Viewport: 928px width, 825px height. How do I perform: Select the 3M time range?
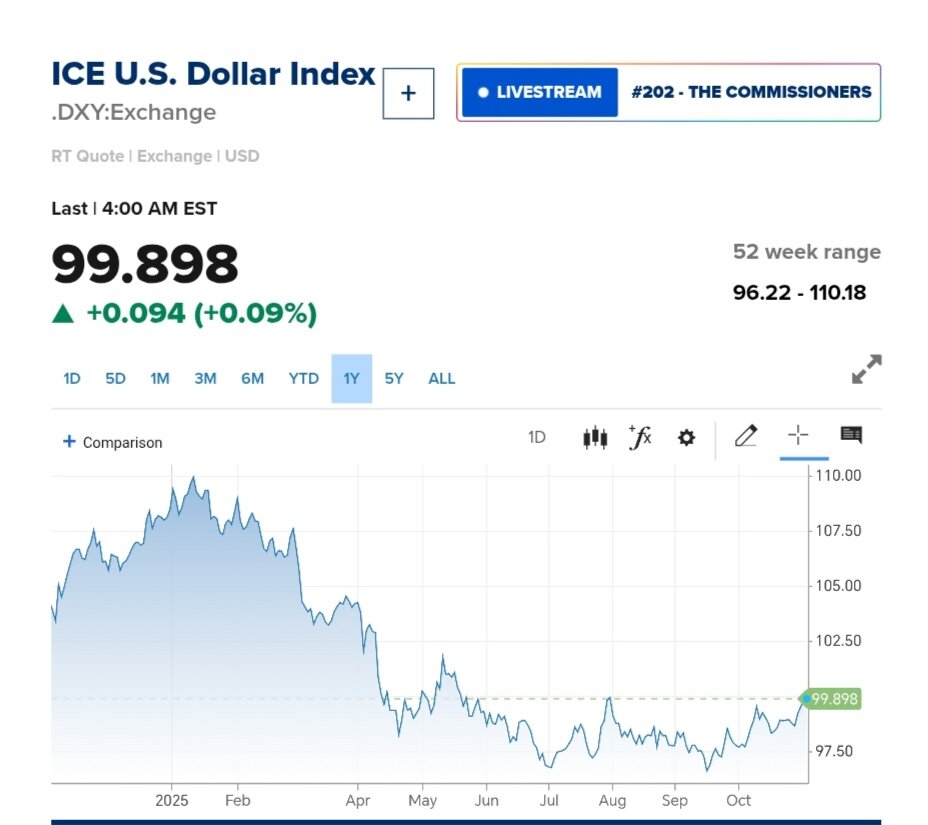[x=205, y=378]
